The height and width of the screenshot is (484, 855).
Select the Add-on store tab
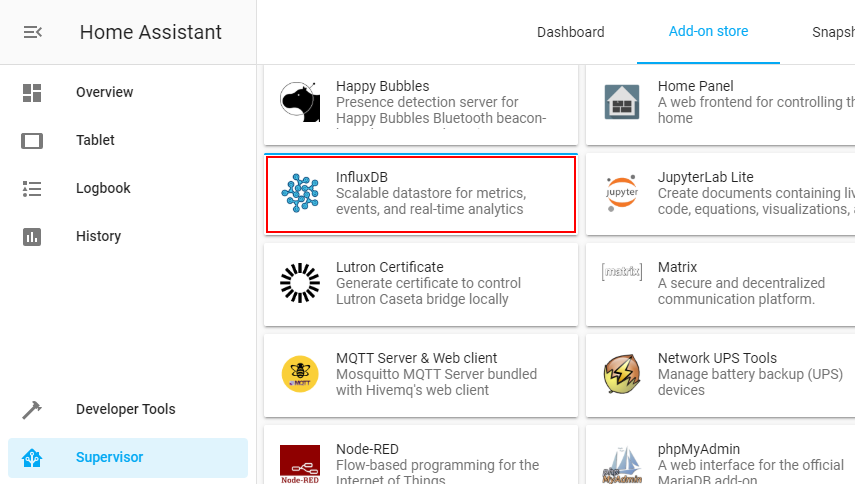coord(708,32)
